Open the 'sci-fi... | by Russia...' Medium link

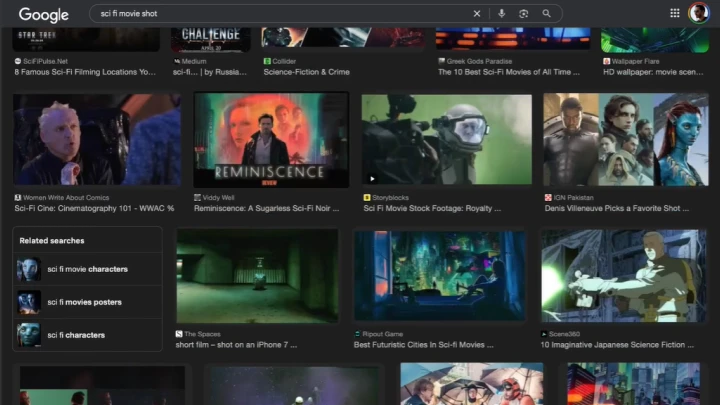[x=210, y=72]
